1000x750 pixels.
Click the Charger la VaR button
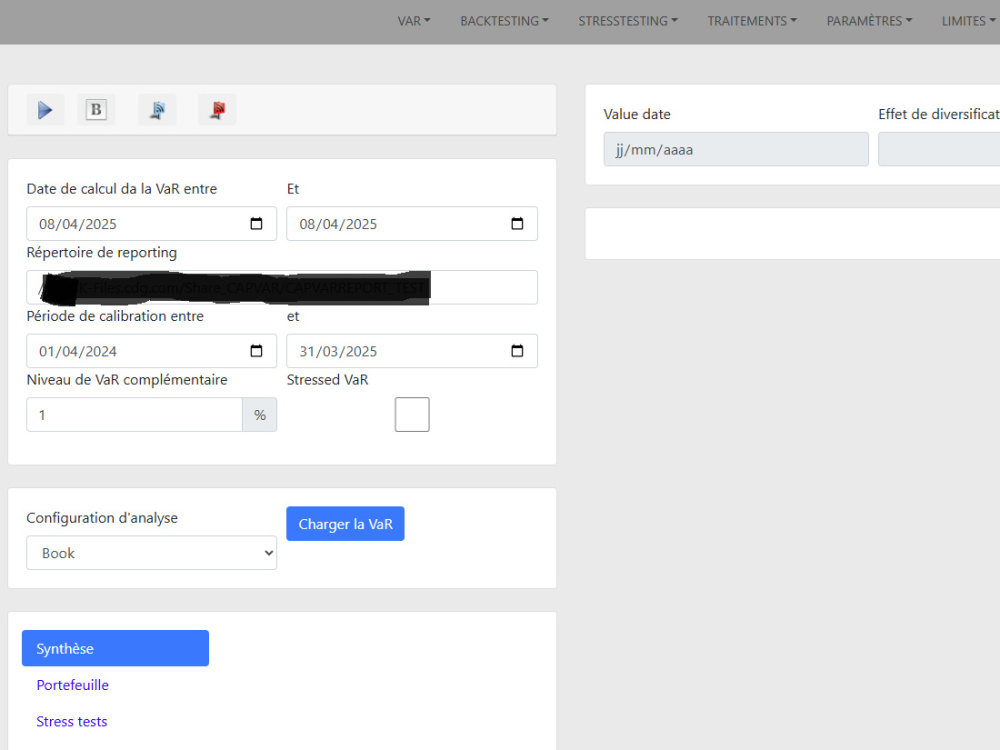(345, 524)
